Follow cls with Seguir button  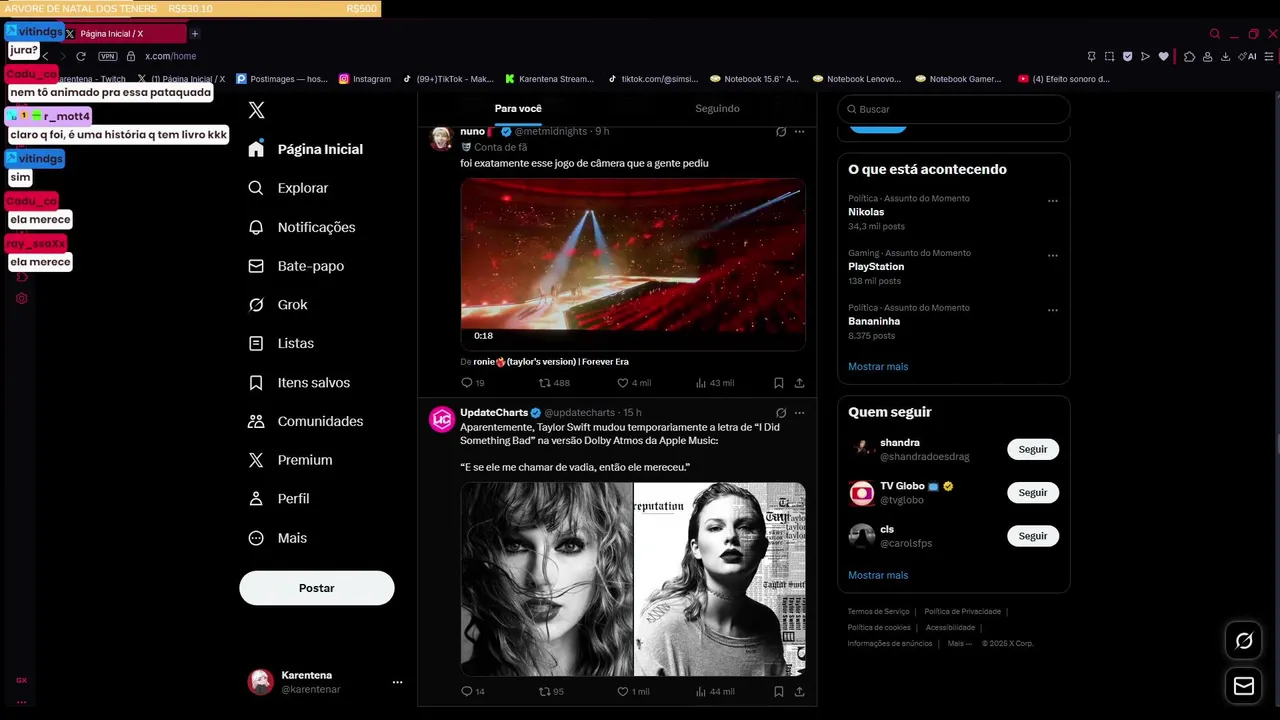point(1033,536)
